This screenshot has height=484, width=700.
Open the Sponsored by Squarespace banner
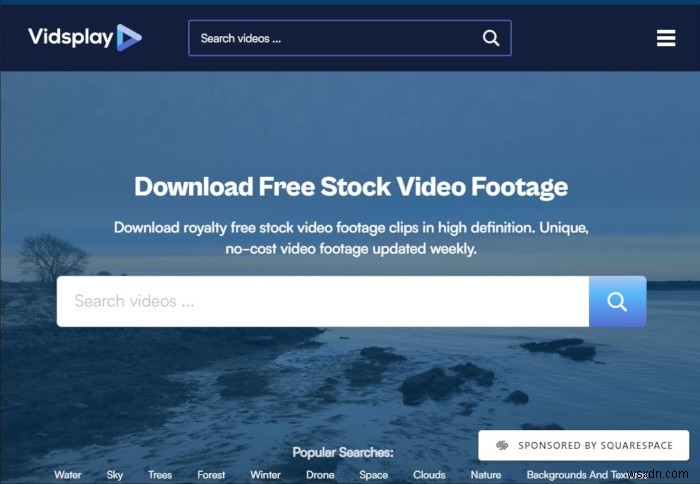(583, 445)
